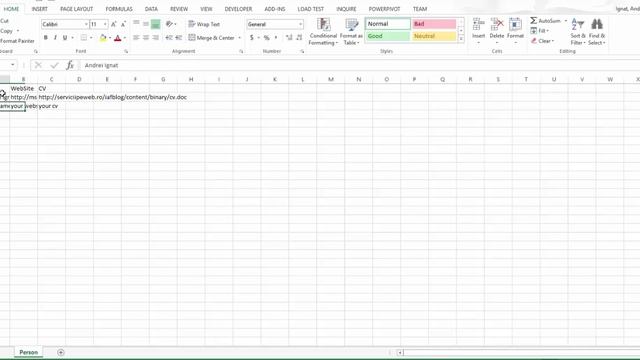Expand the cell styles gallery

pyautogui.click(x=461, y=39)
